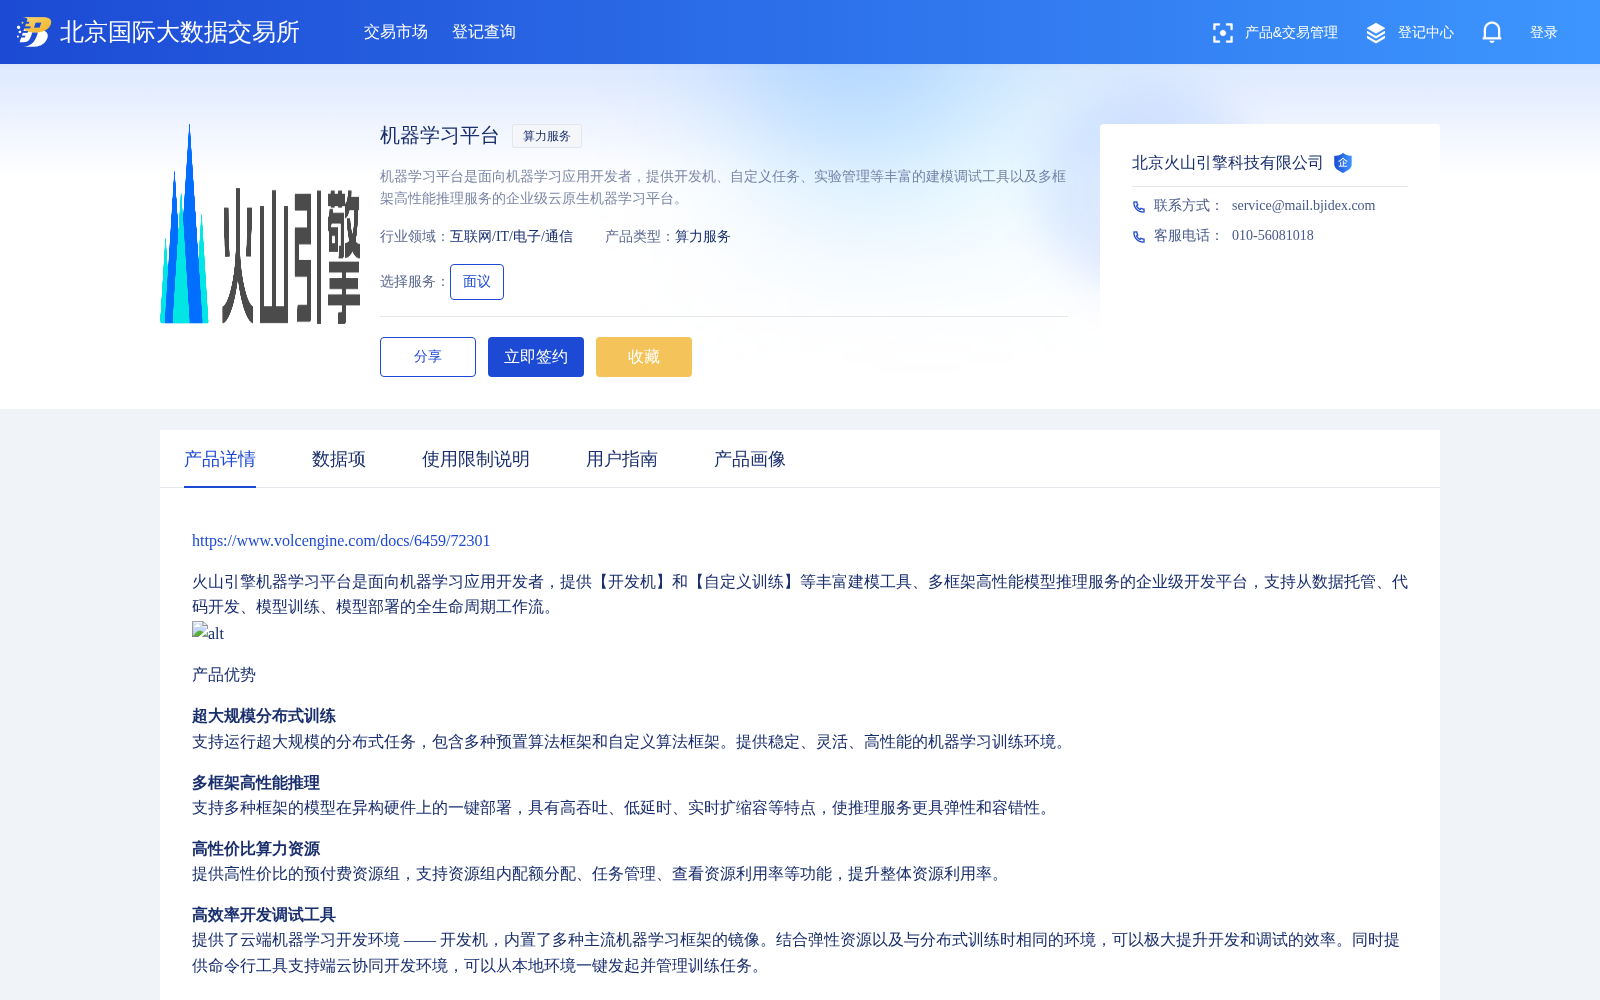Viewport: 1600px width, 1000px height.
Task: Click the phone icon beside 联系方式
Action: tap(1139, 206)
